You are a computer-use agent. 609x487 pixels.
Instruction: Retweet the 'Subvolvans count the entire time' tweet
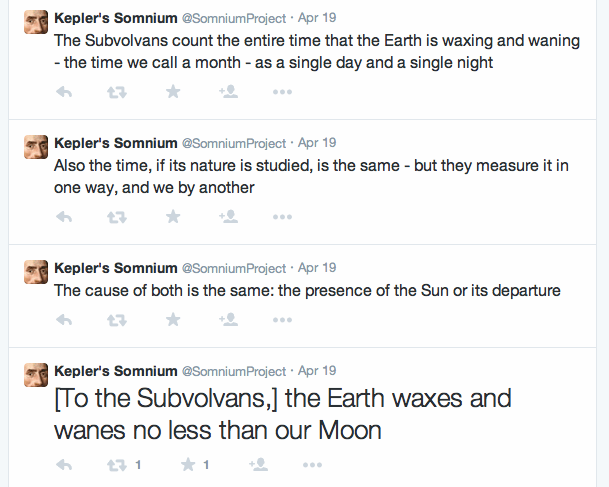coord(117,92)
